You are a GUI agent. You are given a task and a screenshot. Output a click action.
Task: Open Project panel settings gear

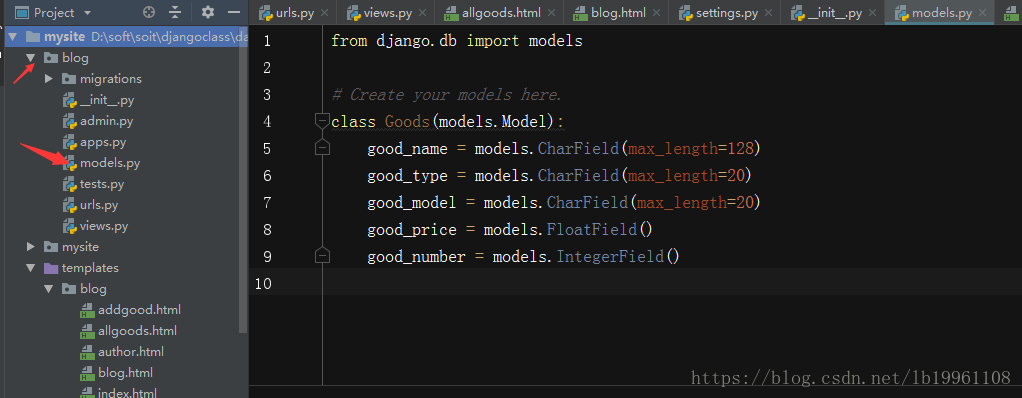208,12
